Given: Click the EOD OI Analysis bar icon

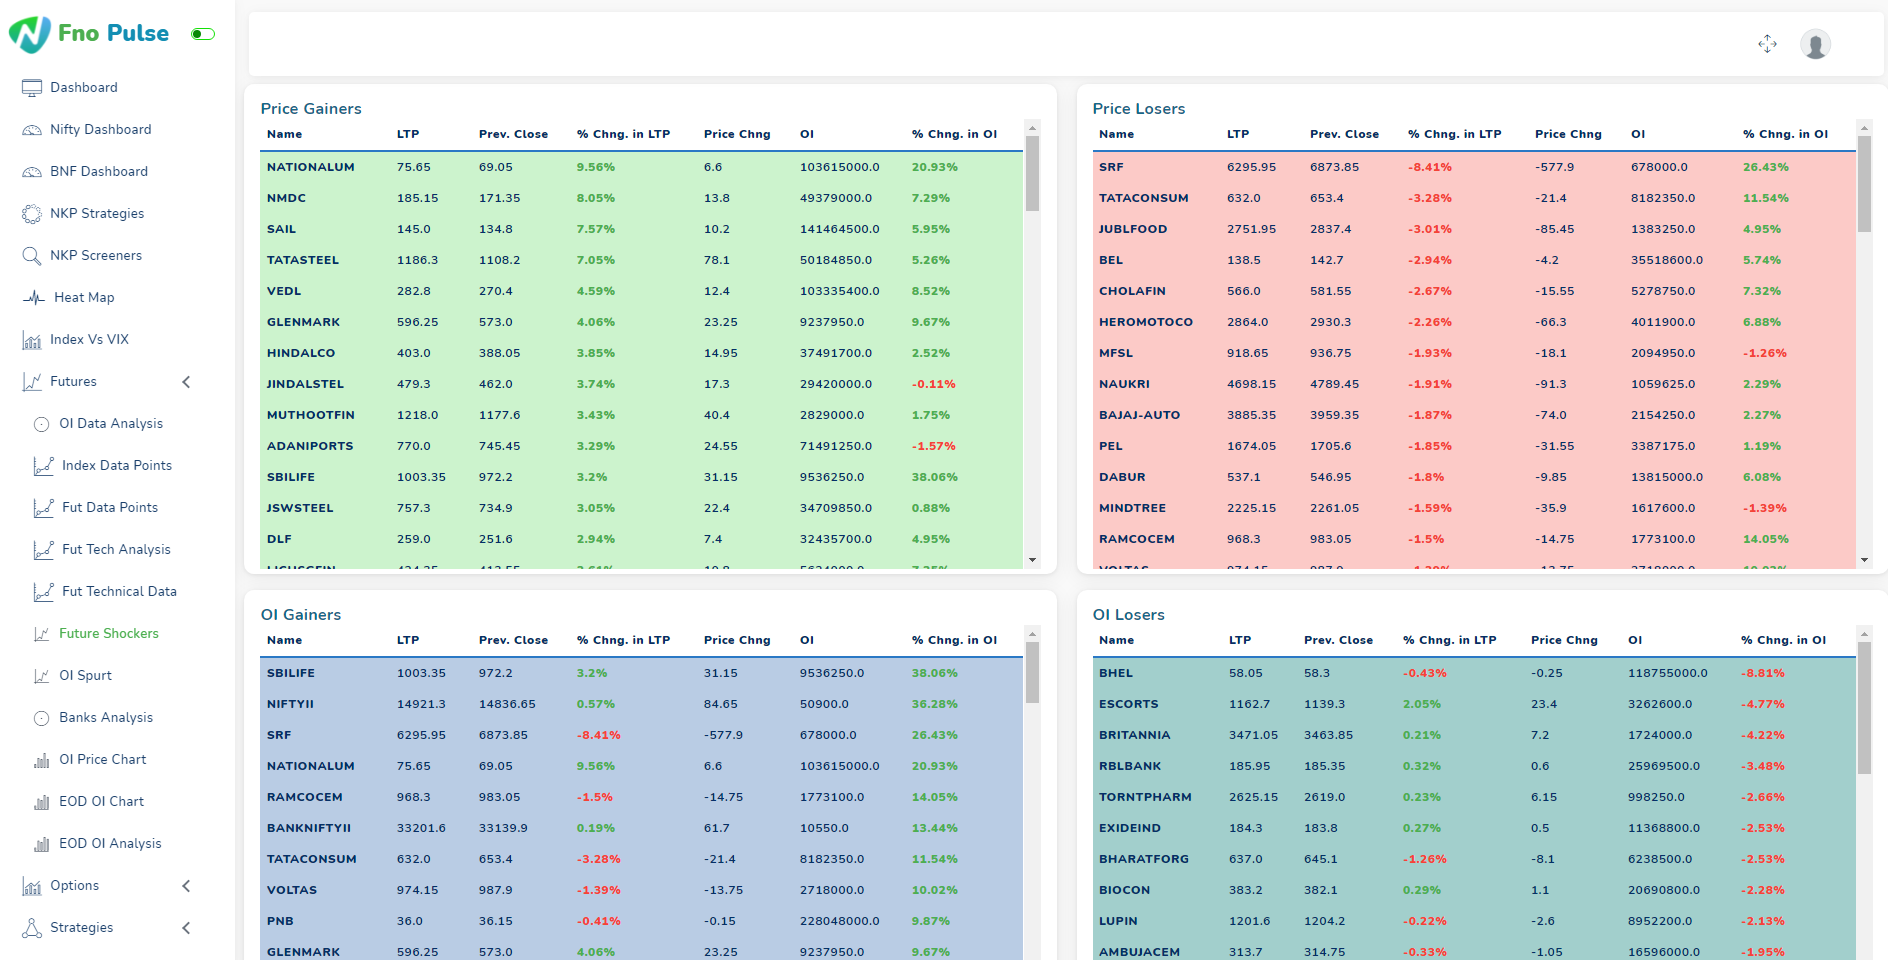Looking at the screenshot, I should pyautogui.click(x=41, y=844).
